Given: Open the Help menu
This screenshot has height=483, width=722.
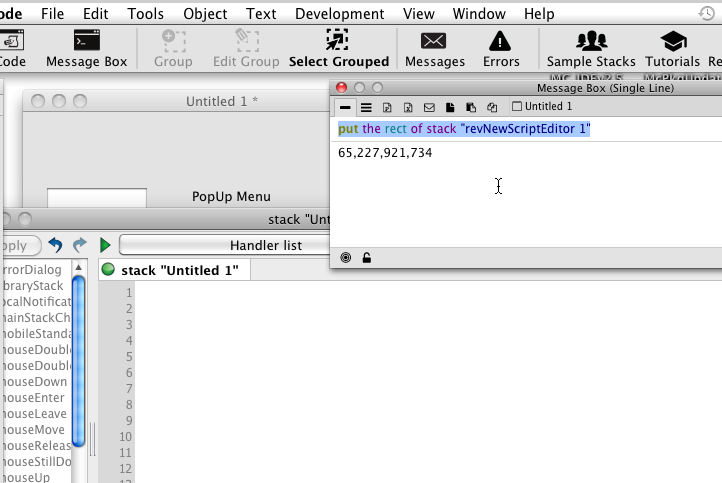Looking at the screenshot, I should coord(539,14).
